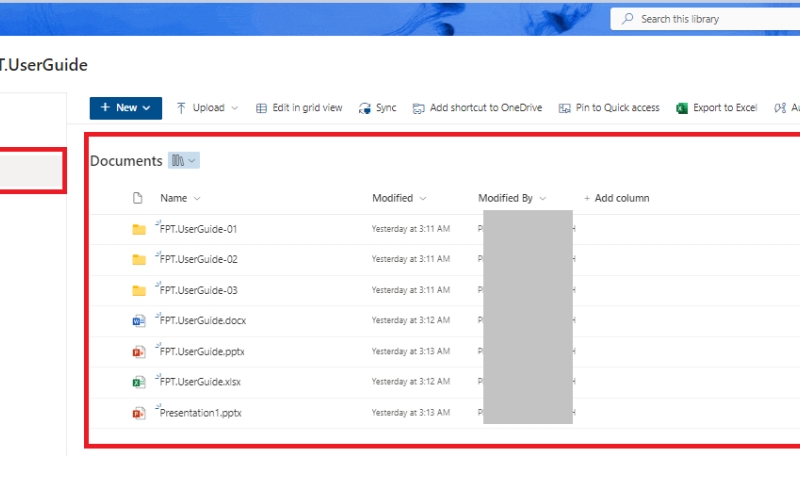Click Pin to Quick access
Viewport: 800px width, 490px height.
click(x=609, y=108)
